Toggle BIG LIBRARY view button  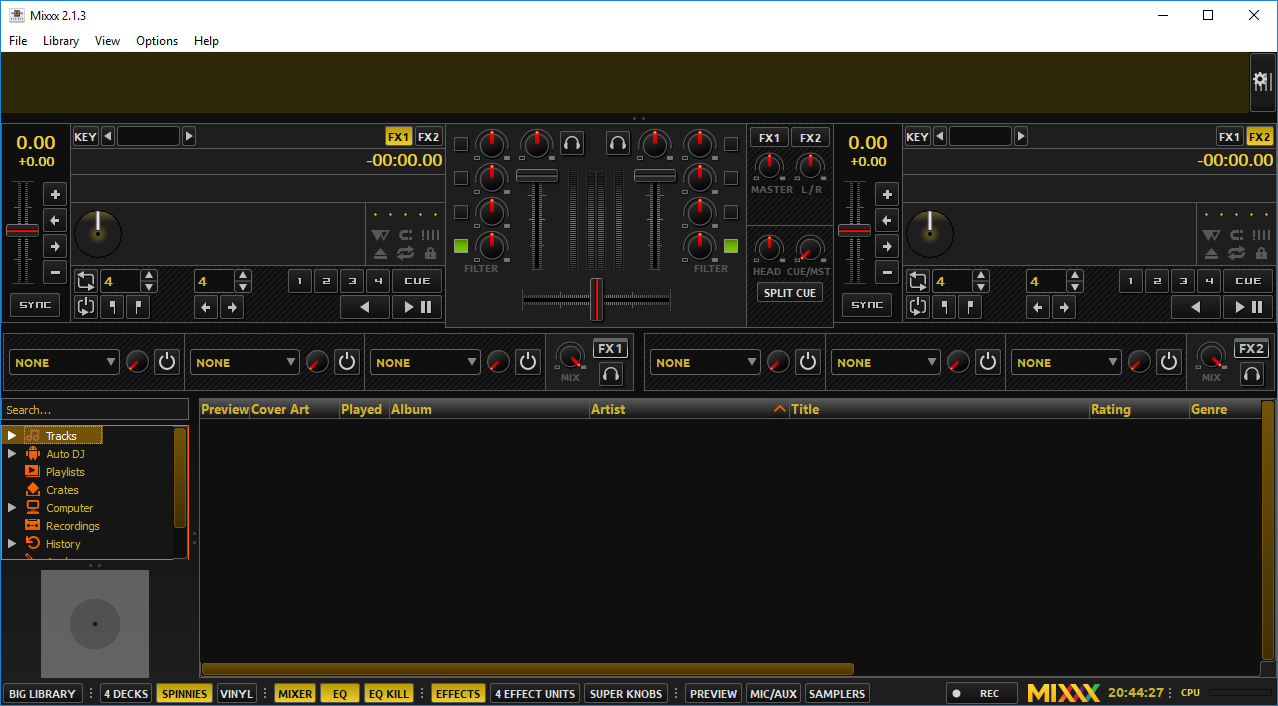point(42,693)
